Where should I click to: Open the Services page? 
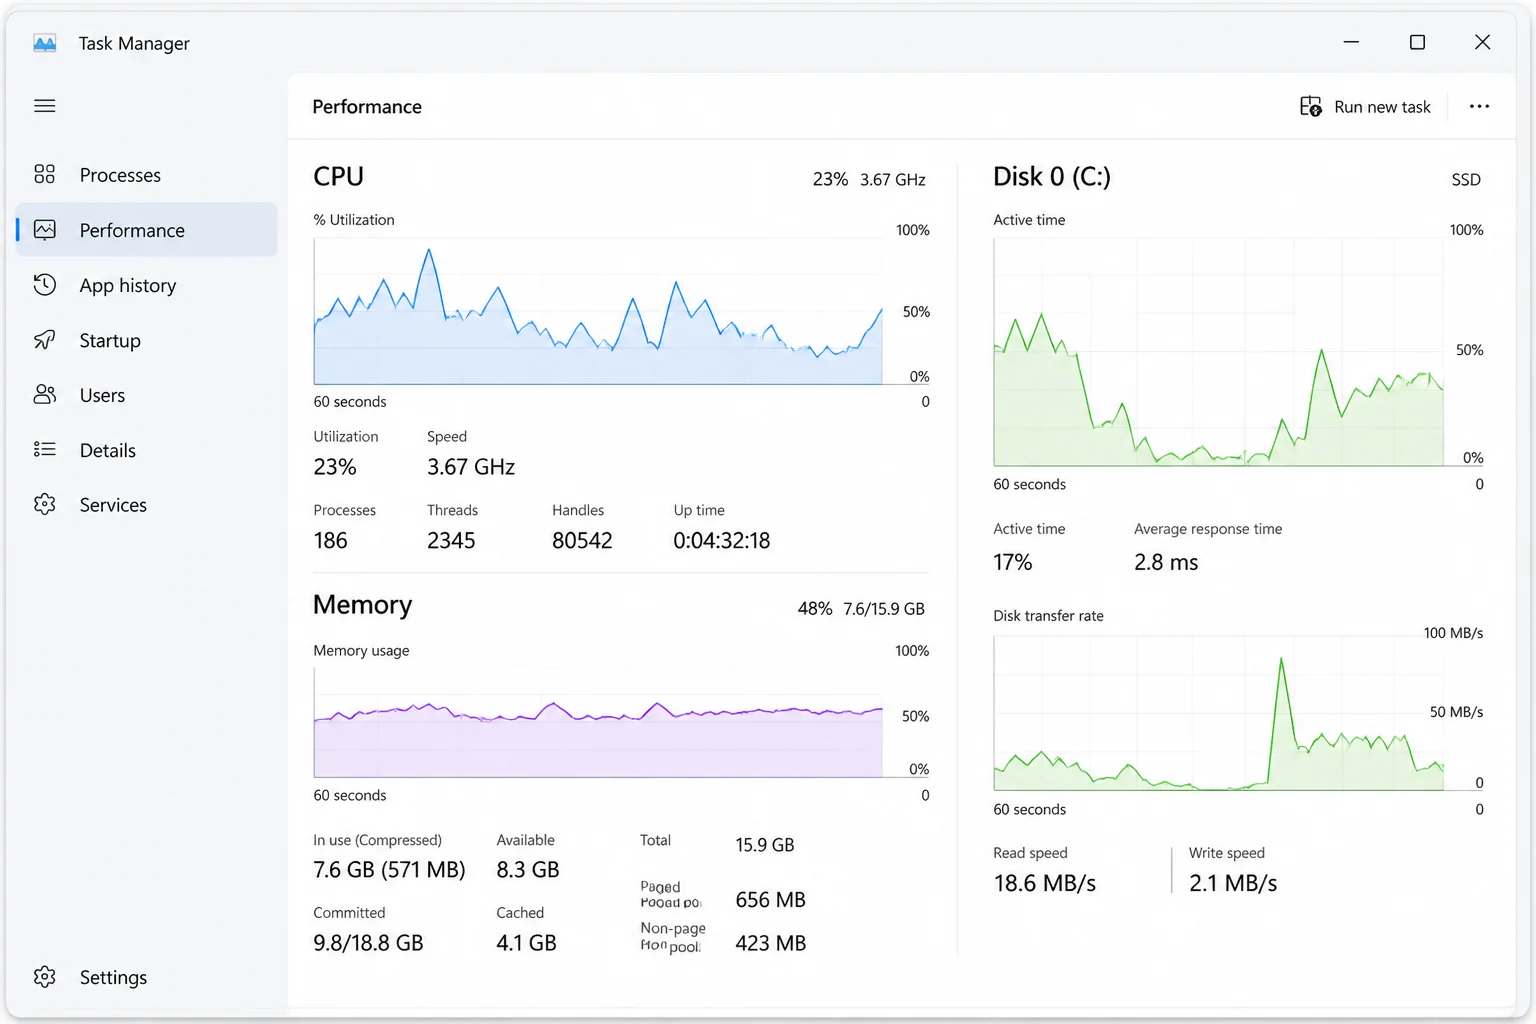tap(146, 505)
